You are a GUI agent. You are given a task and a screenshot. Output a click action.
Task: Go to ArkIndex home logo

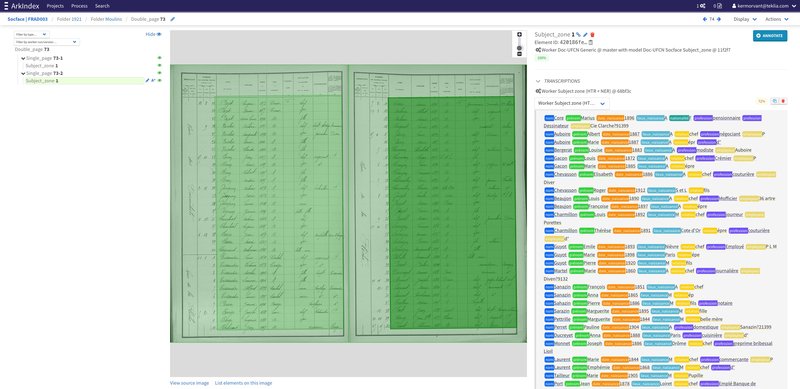26,6
